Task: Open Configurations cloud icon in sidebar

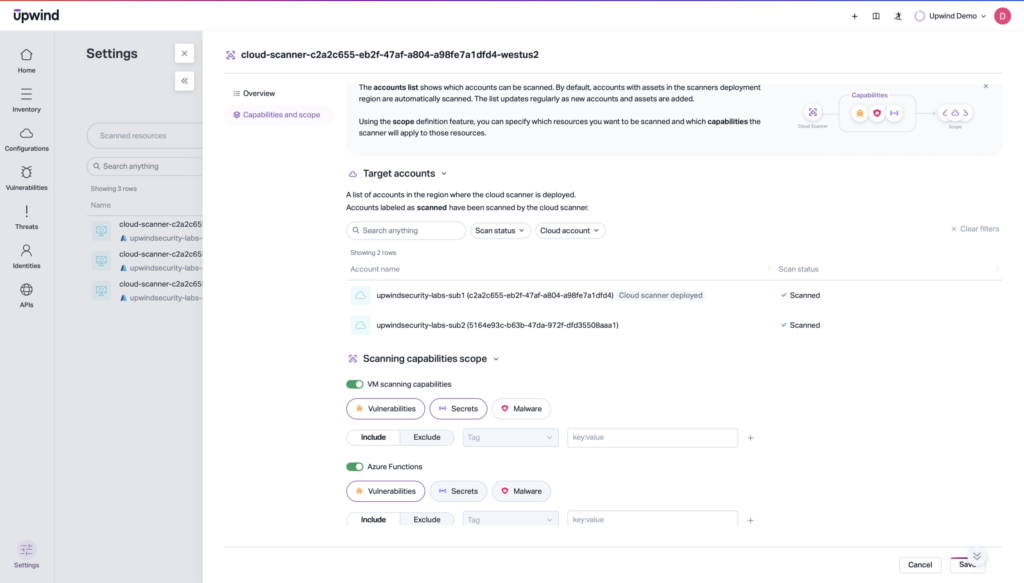Action: pyautogui.click(x=26, y=139)
